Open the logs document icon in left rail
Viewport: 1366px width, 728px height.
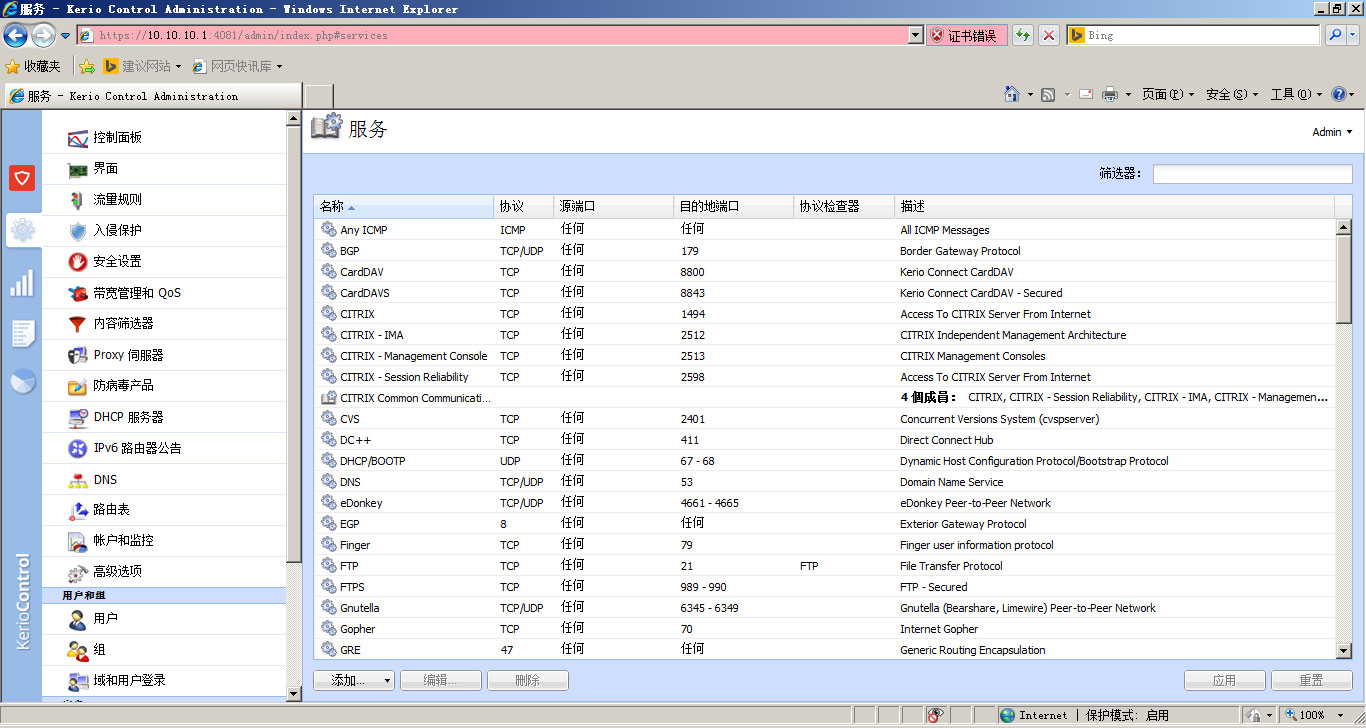click(22, 333)
